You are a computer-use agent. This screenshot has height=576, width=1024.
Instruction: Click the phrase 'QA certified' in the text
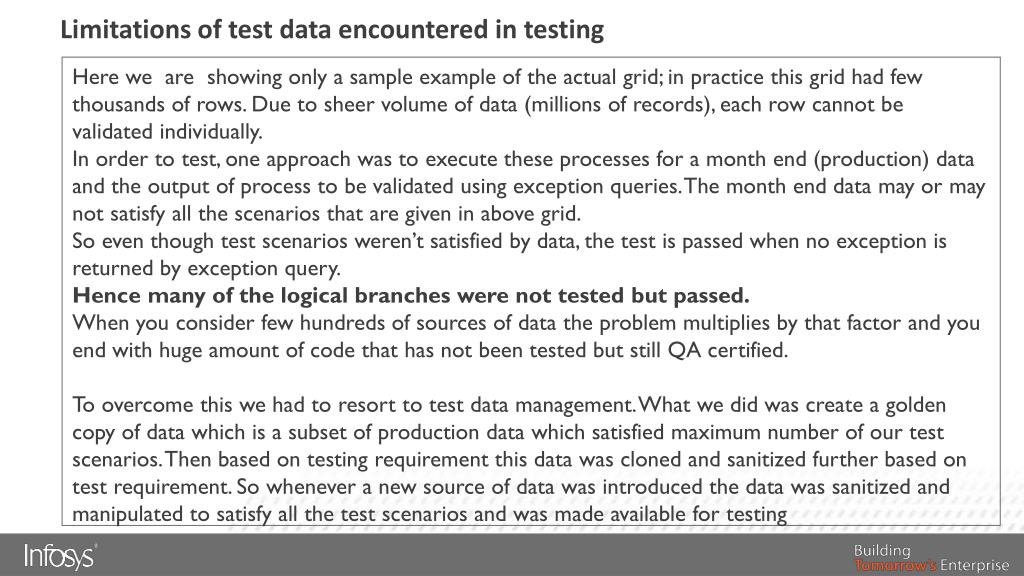[x=728, y=351]
